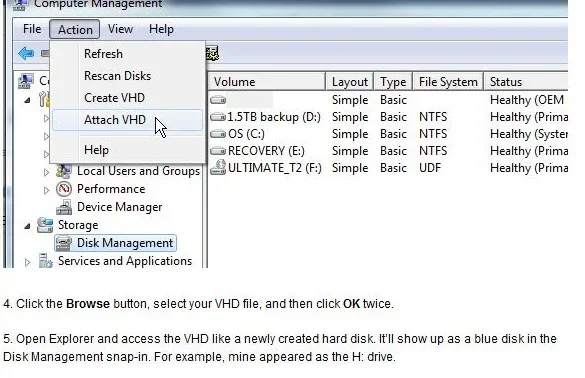Select the 1.5TB backup (D:) volume row
This screenshot has height=378, width=585.
pyautogui.click(x=388, y=117)
